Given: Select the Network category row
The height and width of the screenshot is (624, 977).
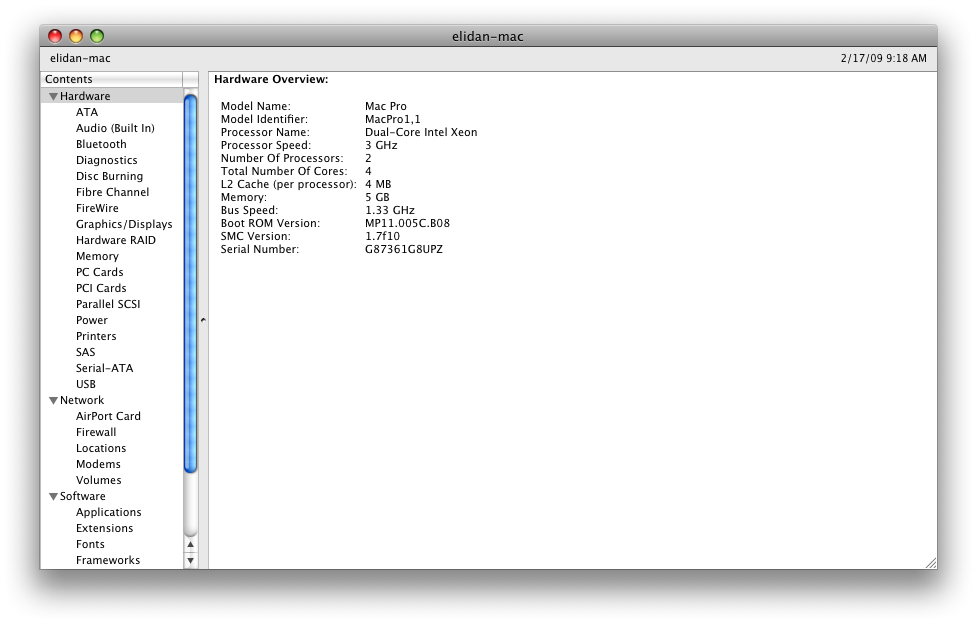Looking at the screenshot, I should (x=112, y=400).
